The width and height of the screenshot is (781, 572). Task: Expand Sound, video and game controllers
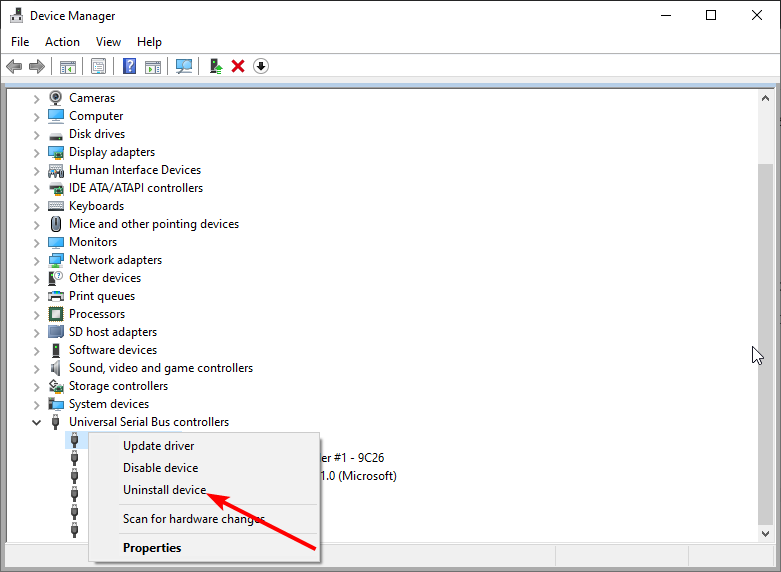click(36, 369)
